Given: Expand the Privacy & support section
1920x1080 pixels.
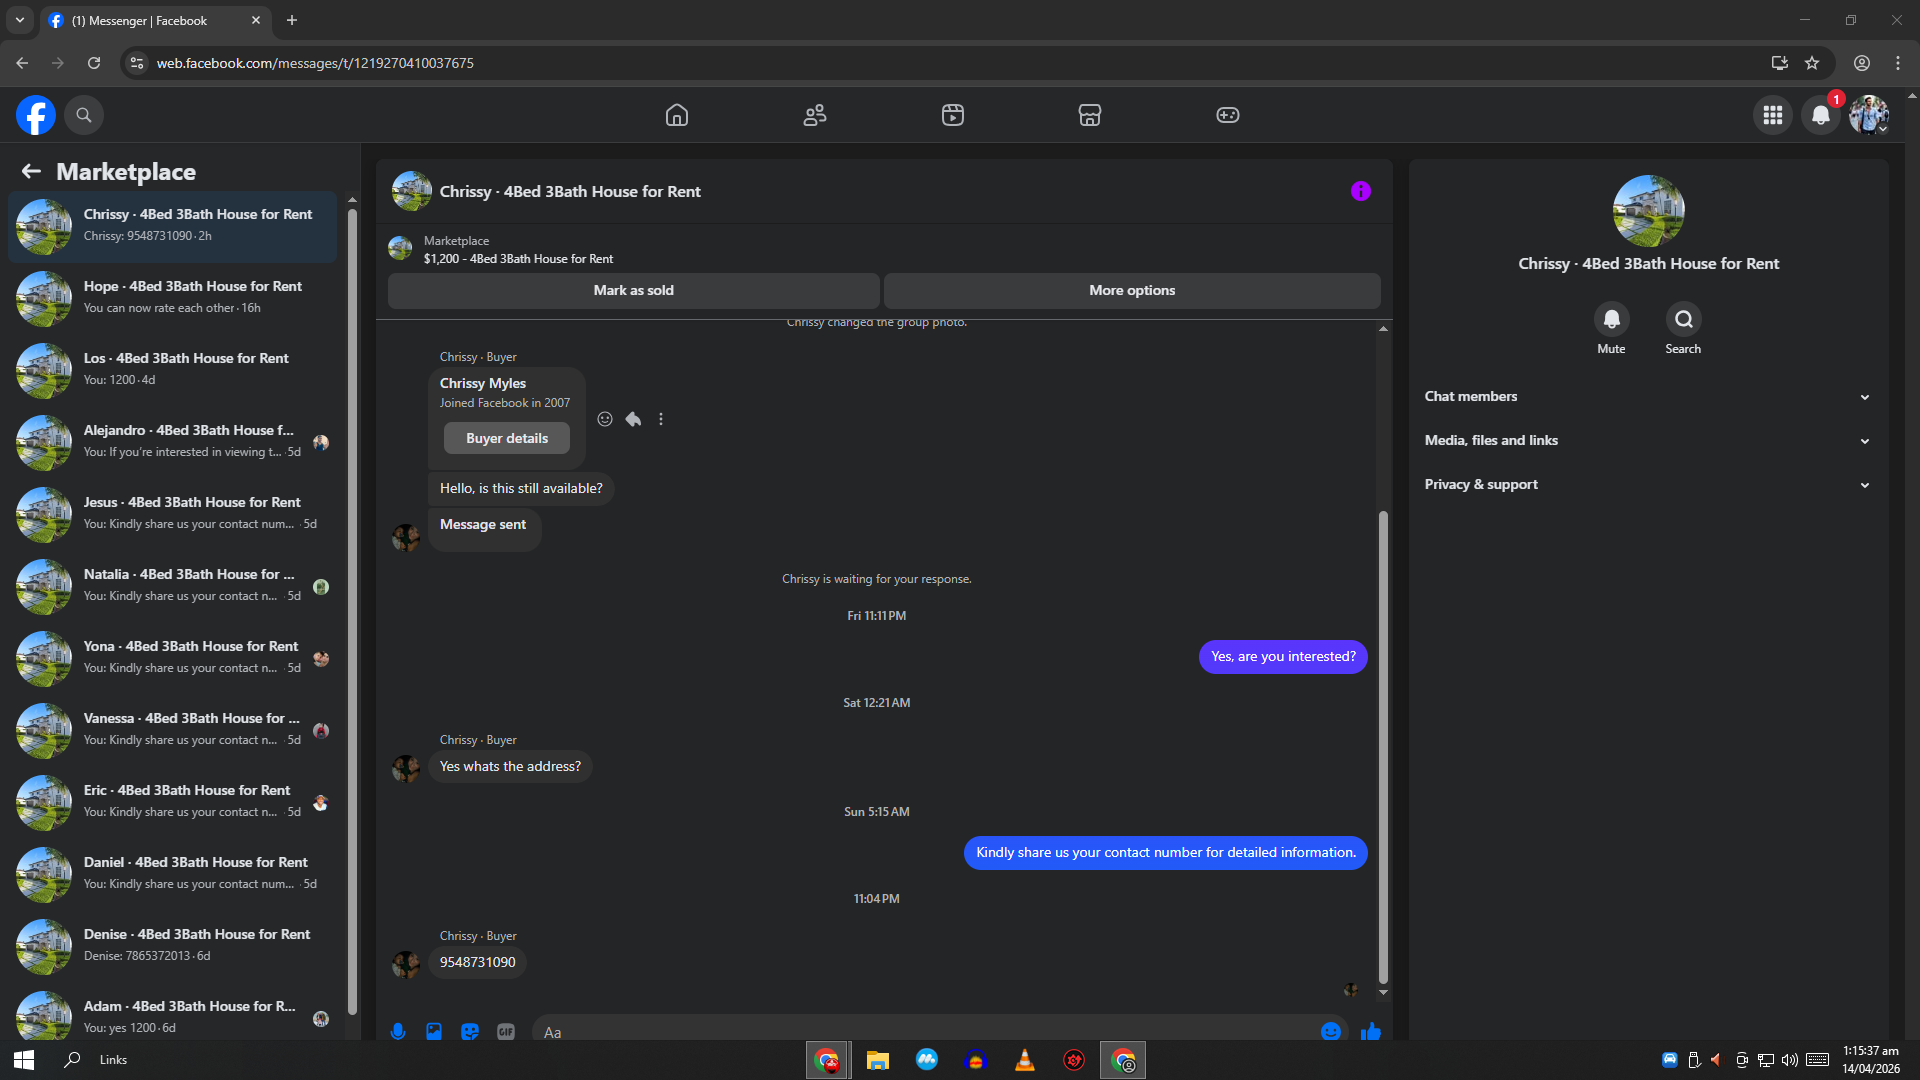Looking at the screenshot, I should (x=1647, y=485).
